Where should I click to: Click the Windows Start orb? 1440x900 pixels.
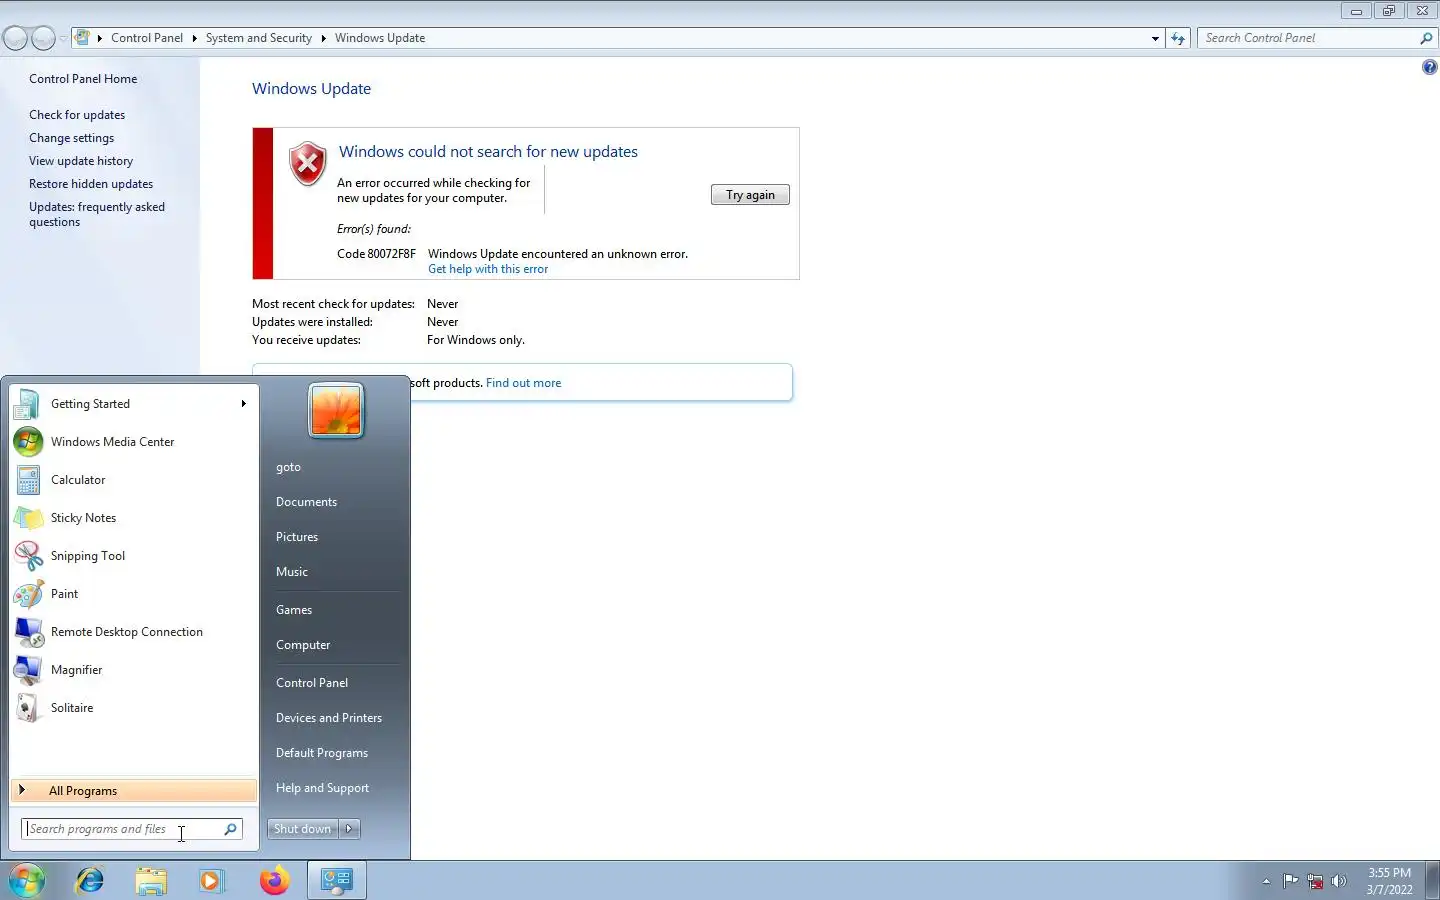(27, 880)
